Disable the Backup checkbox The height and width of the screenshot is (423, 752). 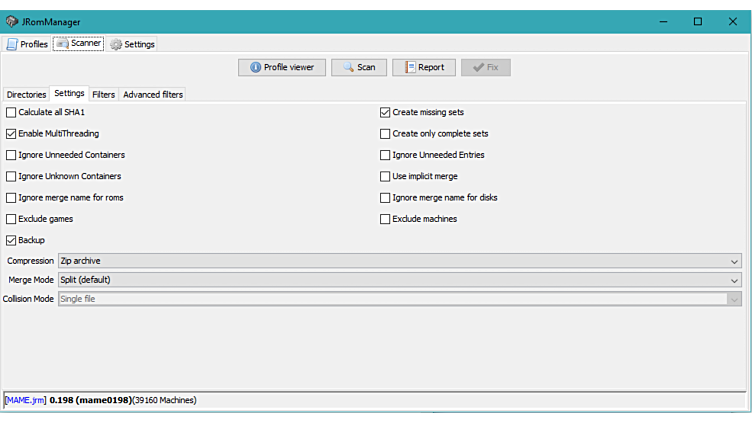click(11, 241)
